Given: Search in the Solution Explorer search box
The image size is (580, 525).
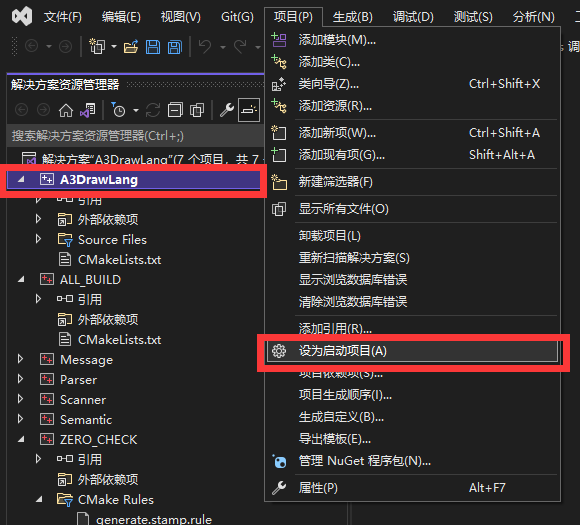Looking at the screenshot, I should click(135, 136).
